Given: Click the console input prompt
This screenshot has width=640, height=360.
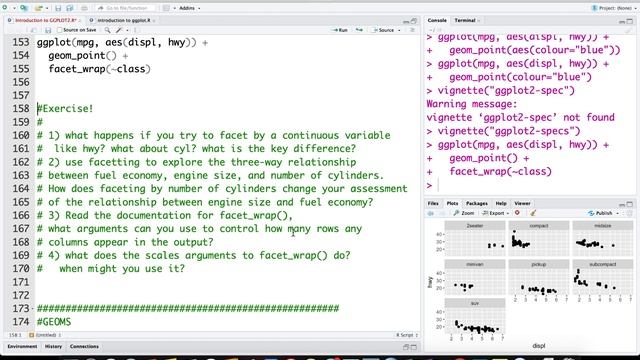Looking at the screenshot, I should point(439,185).
